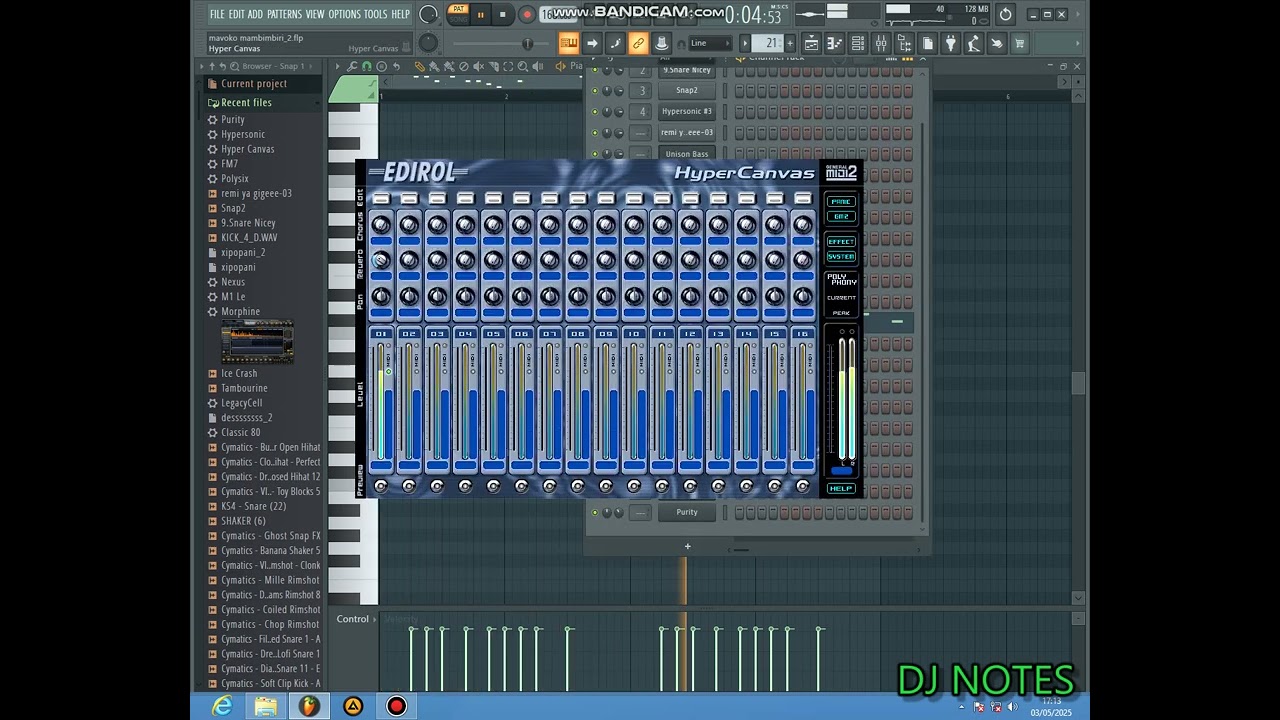Click the piano roll vertical scrollbar
Image resolution: width=1280 pixels, height=720 pixels.
[1078, 384]
